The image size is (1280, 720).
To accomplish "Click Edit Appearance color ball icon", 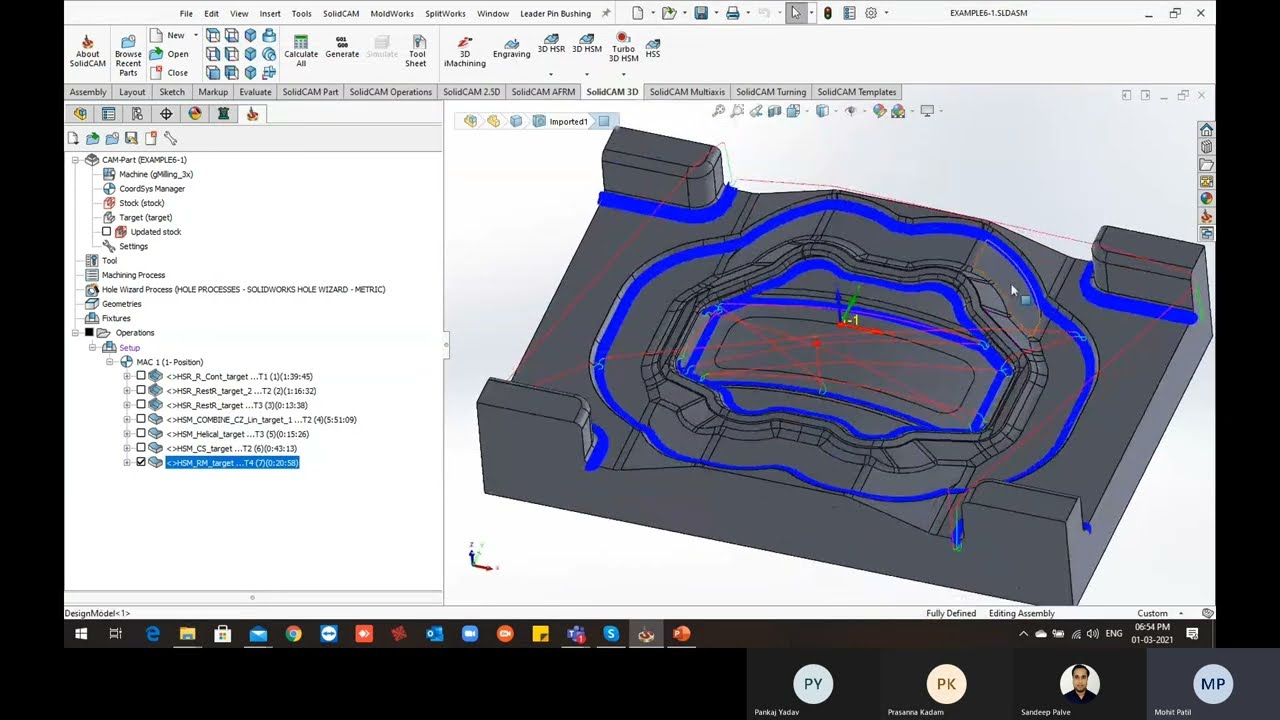I will pyautogui.click(x=879, y=111).
